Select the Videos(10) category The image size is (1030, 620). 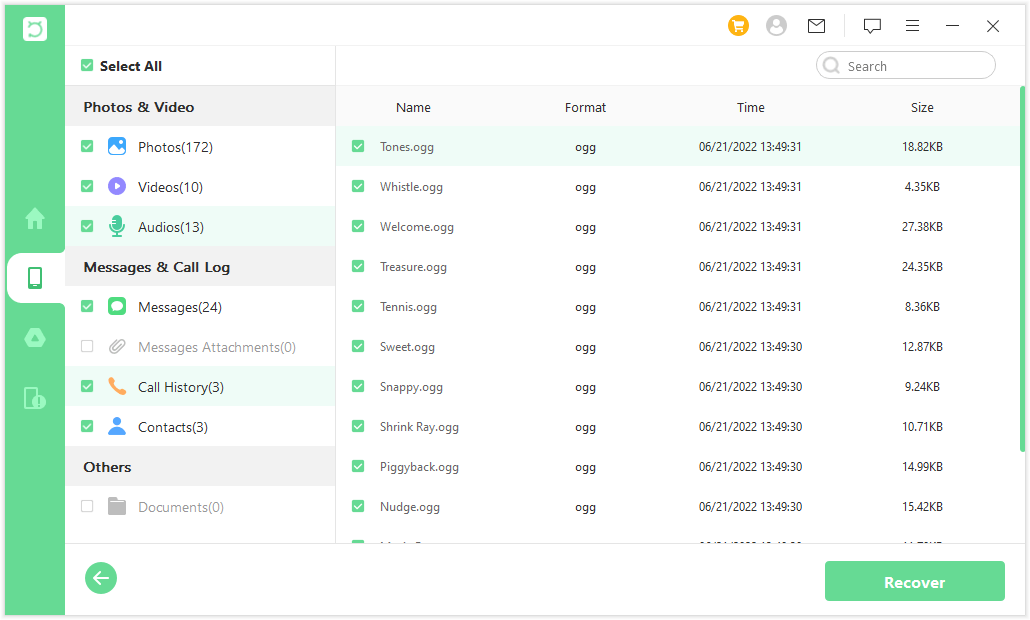pos(170,187)
